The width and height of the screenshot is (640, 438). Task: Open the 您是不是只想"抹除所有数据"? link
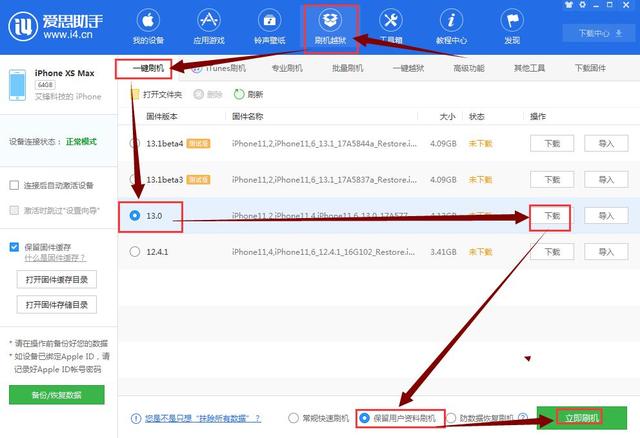tap(203, 418)
